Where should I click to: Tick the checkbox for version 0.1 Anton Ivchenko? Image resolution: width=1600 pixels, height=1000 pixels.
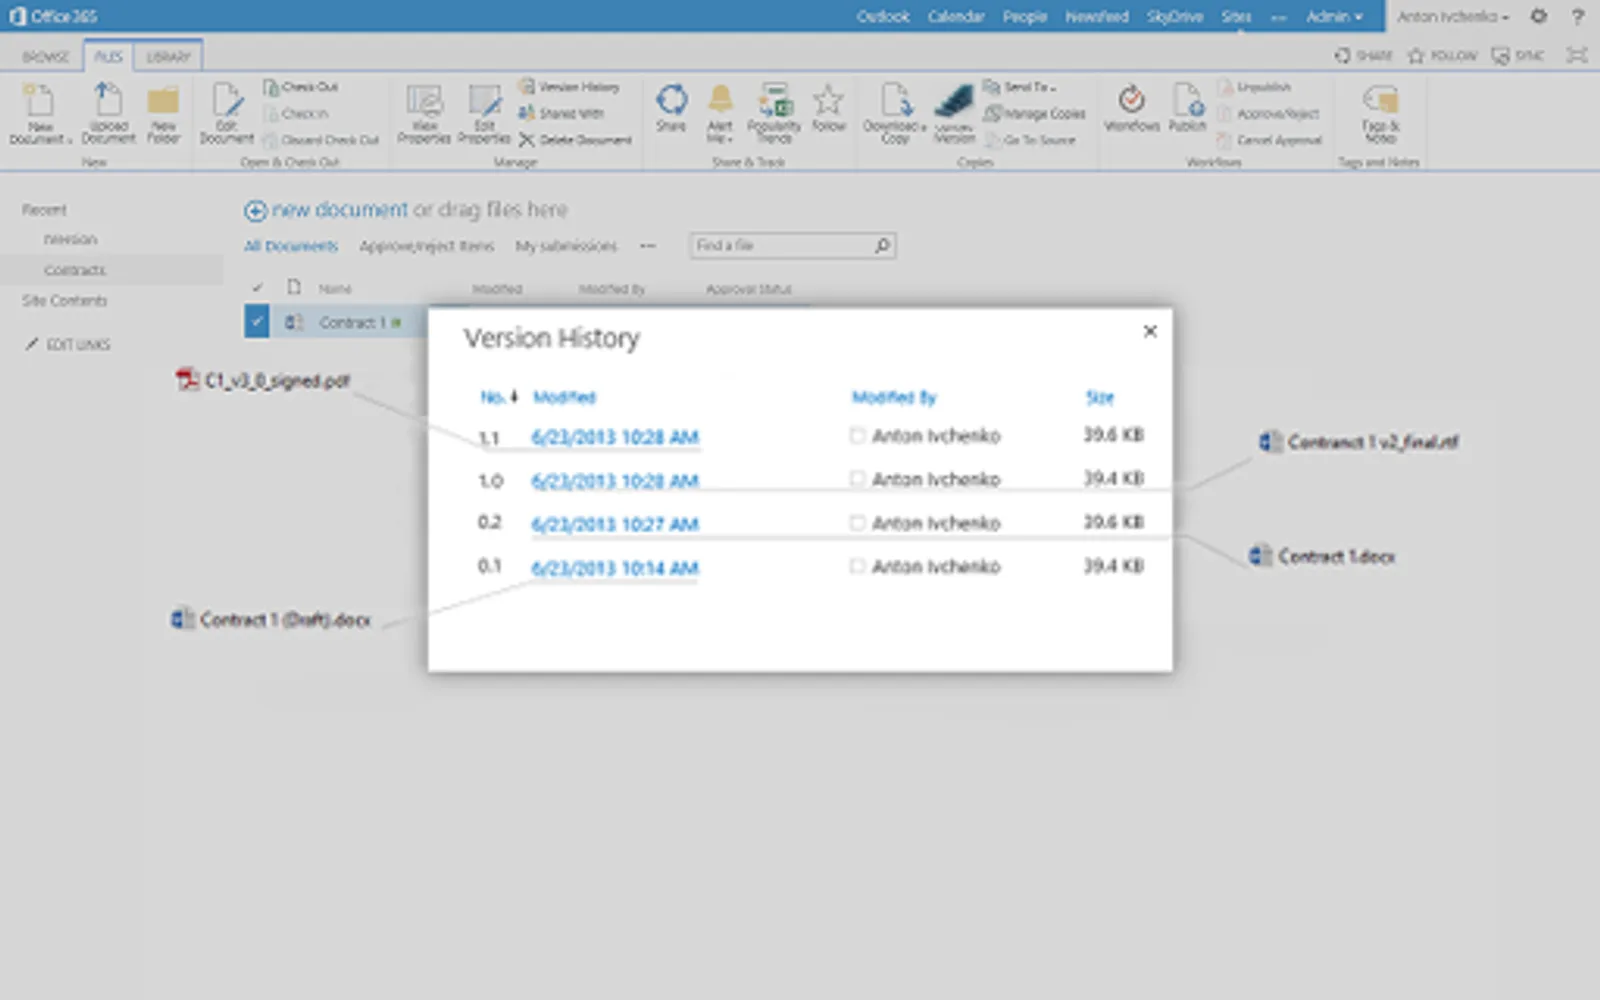pos(857,566)
